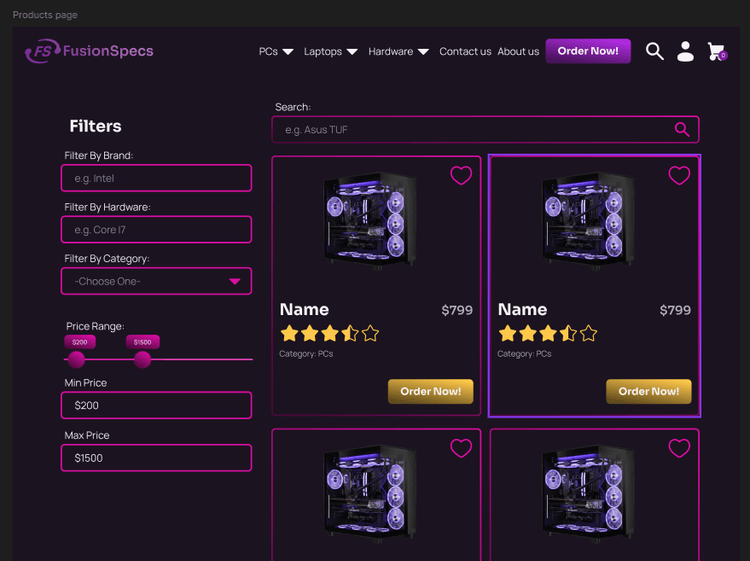750x561 pixels.
Task: Click the Filters heading
Action: [x=95, y=126]
